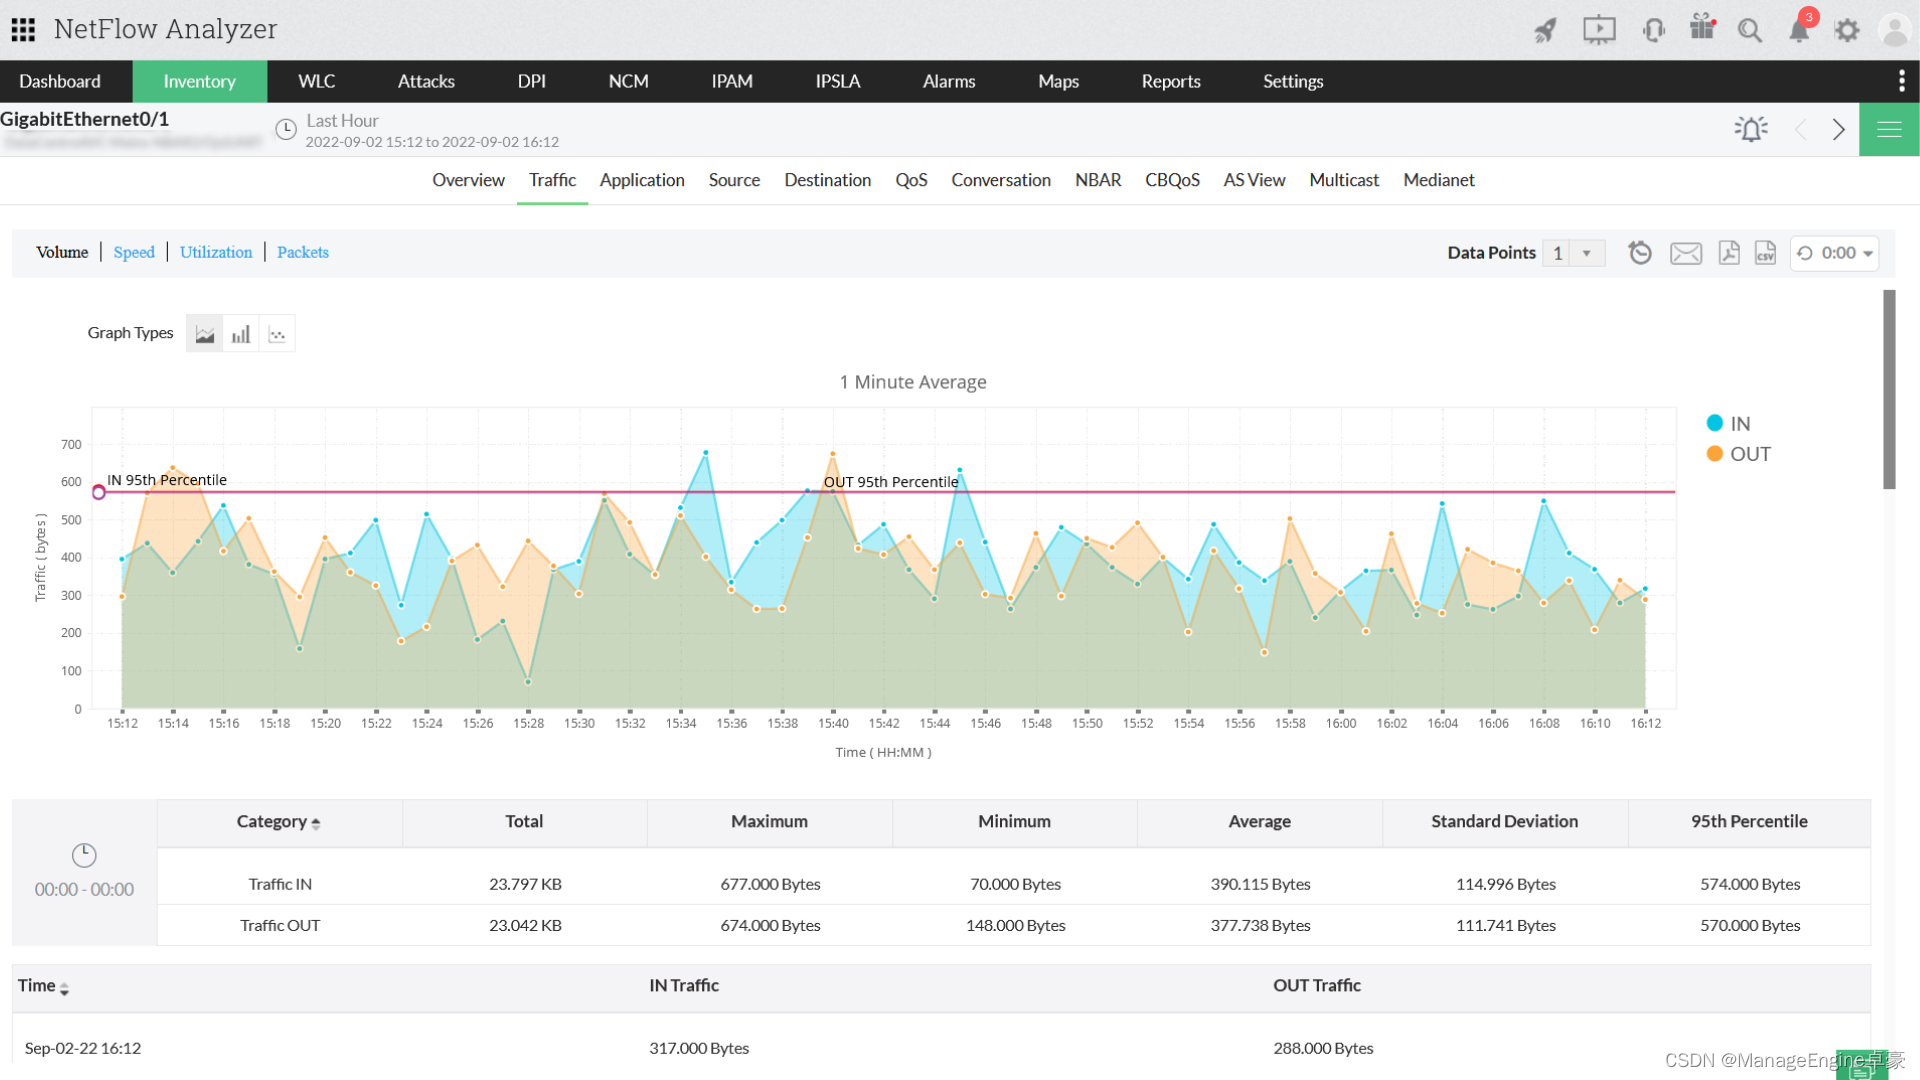
Task: Click the Last Hour clock icon
Action: pos(286,129)
